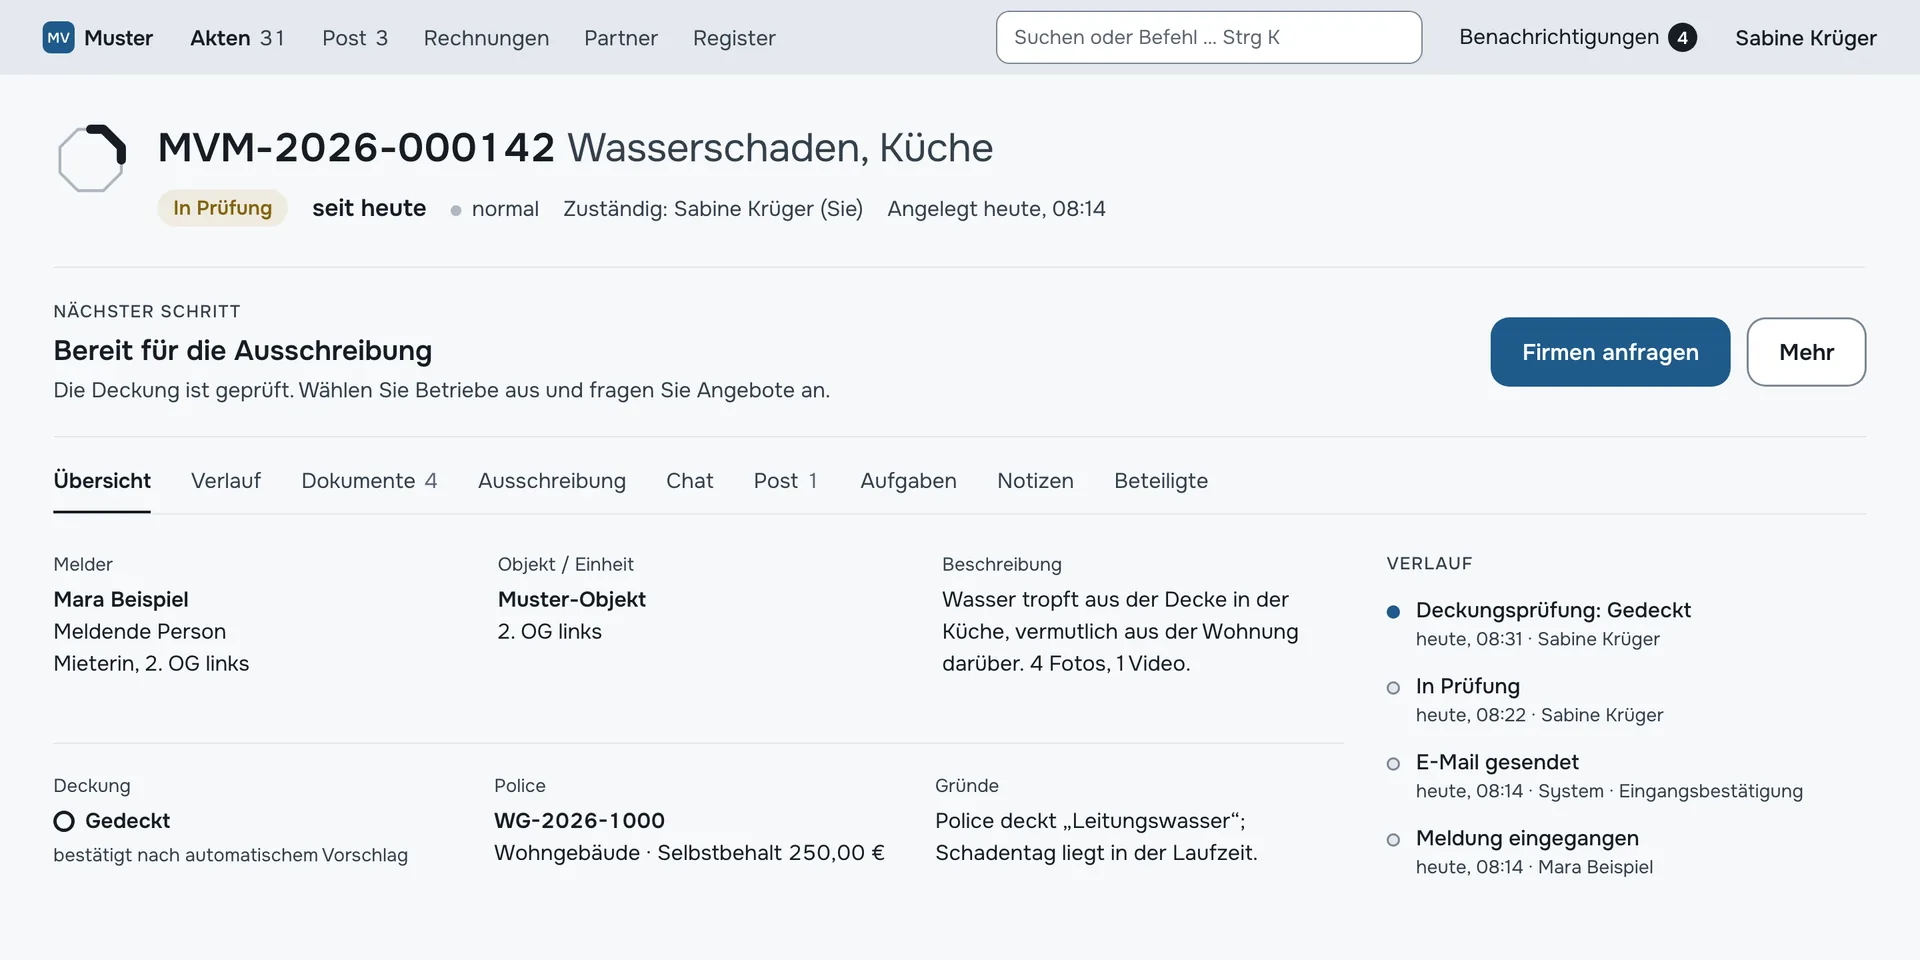The image size is (1920, 960).
Task: Click the timeline dot beside In Prüfung entry
Action: pos(1393,687)
